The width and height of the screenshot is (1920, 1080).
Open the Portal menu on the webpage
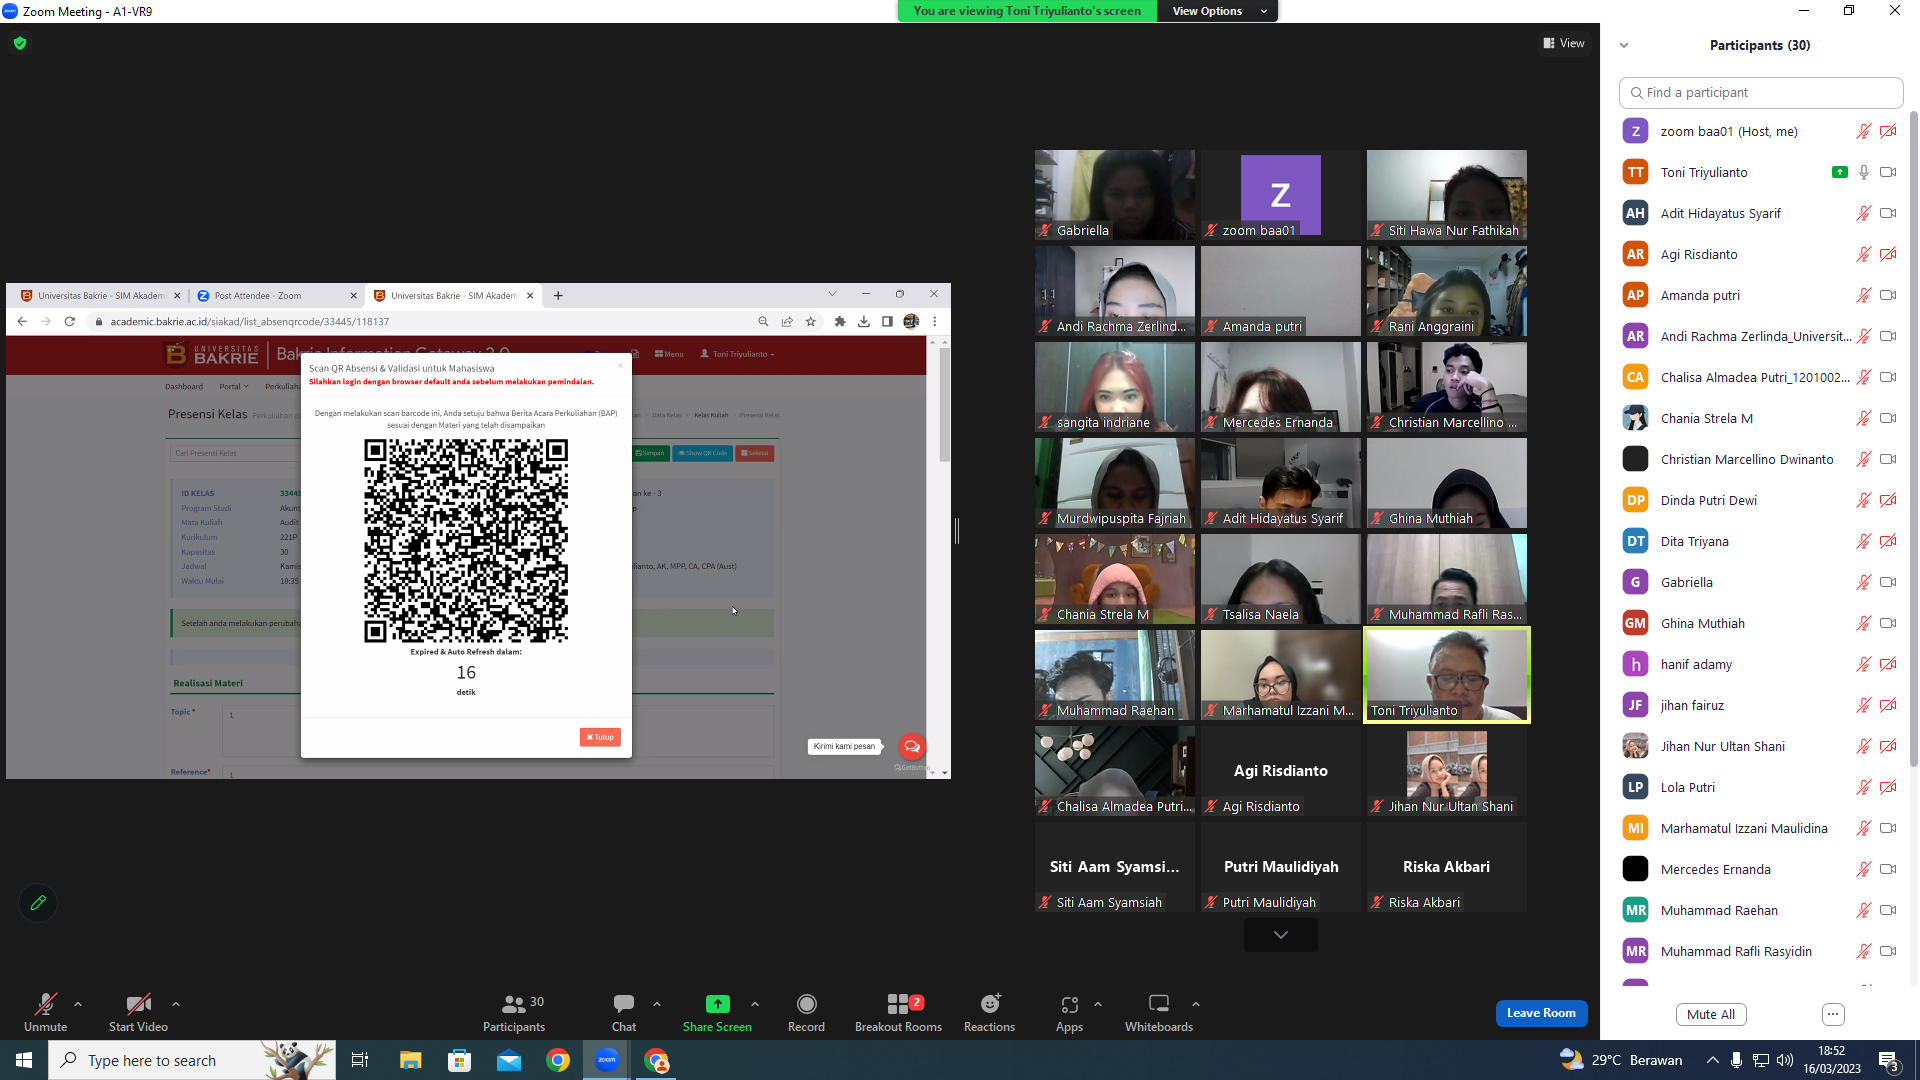pyautogui.click(x=234, y=387)
